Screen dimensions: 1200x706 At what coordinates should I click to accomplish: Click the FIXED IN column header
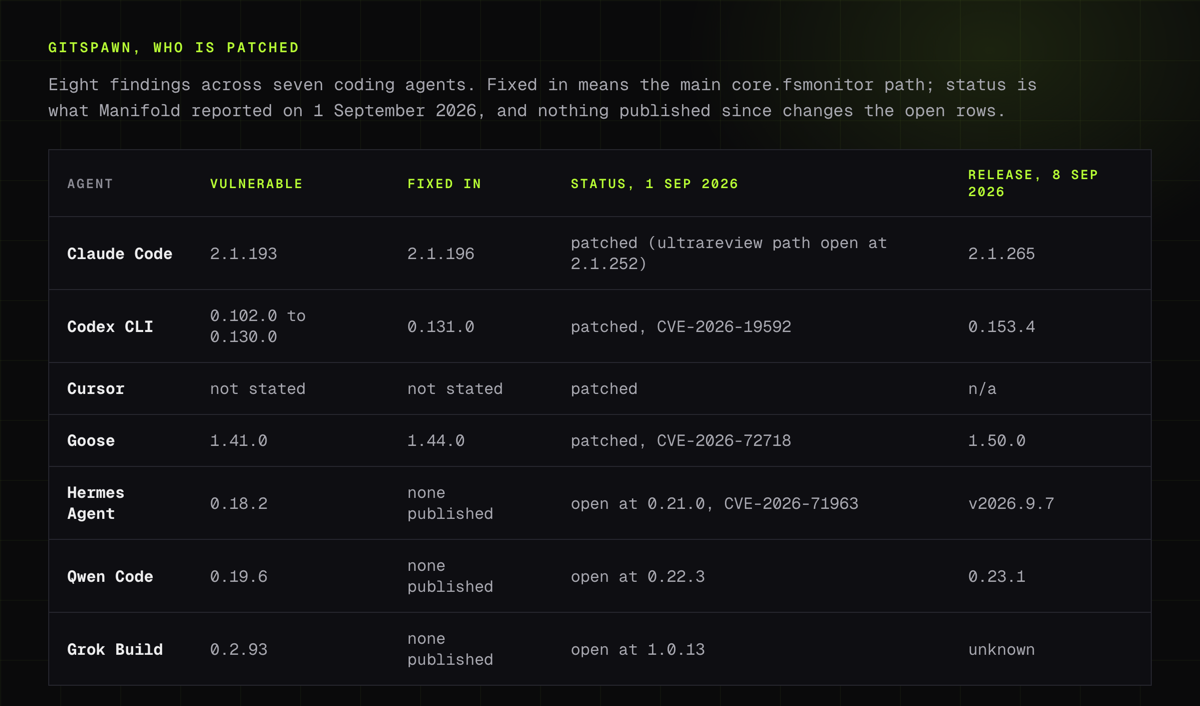pyautogui.click(x=444, y=184)
